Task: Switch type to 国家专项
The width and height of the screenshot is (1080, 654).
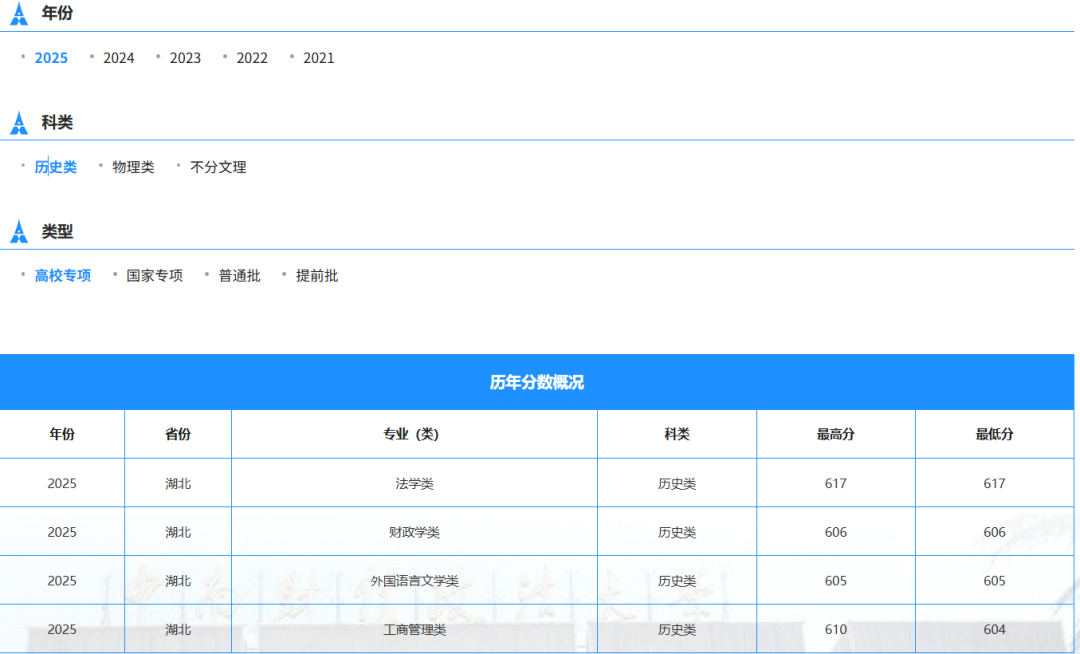Action: click(154, 275)
